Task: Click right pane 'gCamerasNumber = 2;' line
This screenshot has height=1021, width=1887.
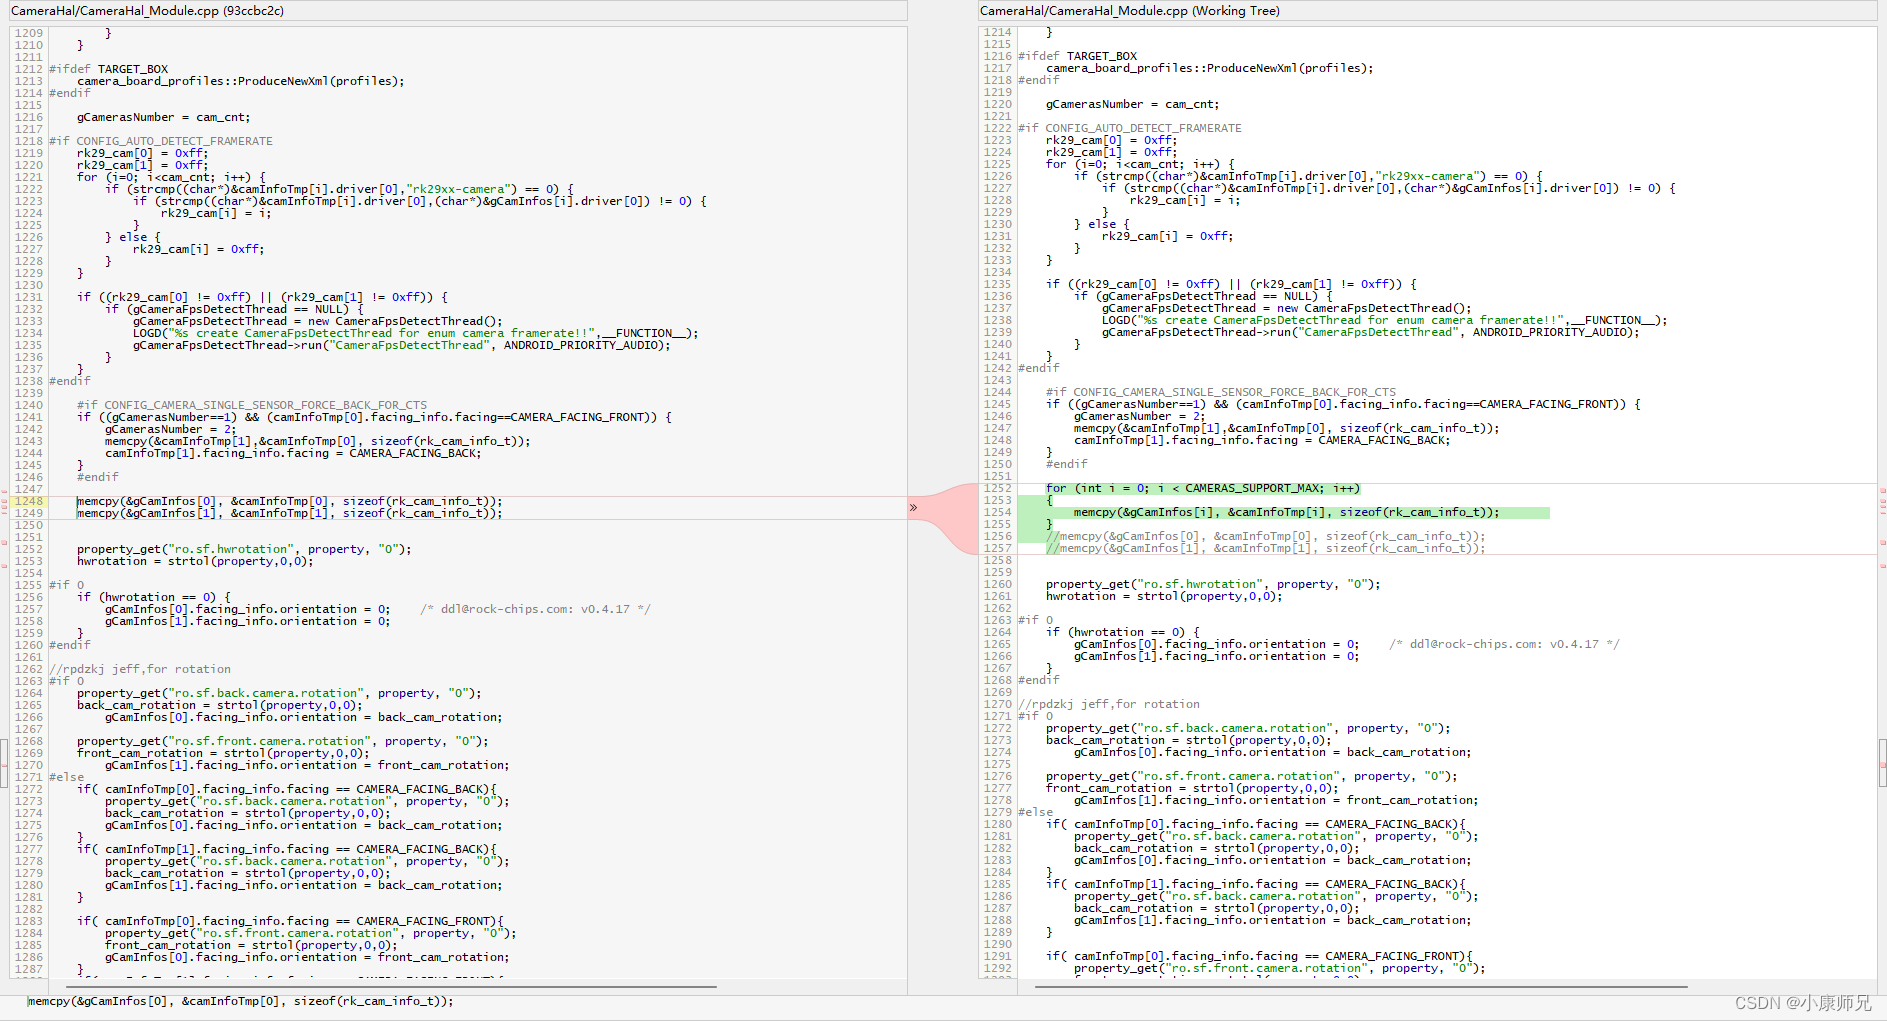Action: [x=1140, y=416]
